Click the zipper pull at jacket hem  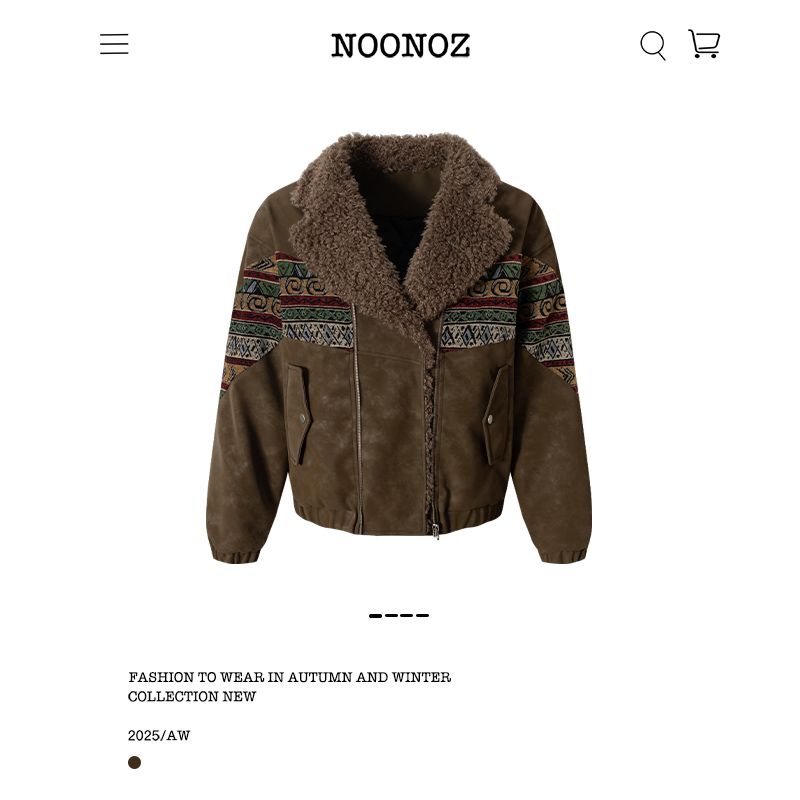435,531
